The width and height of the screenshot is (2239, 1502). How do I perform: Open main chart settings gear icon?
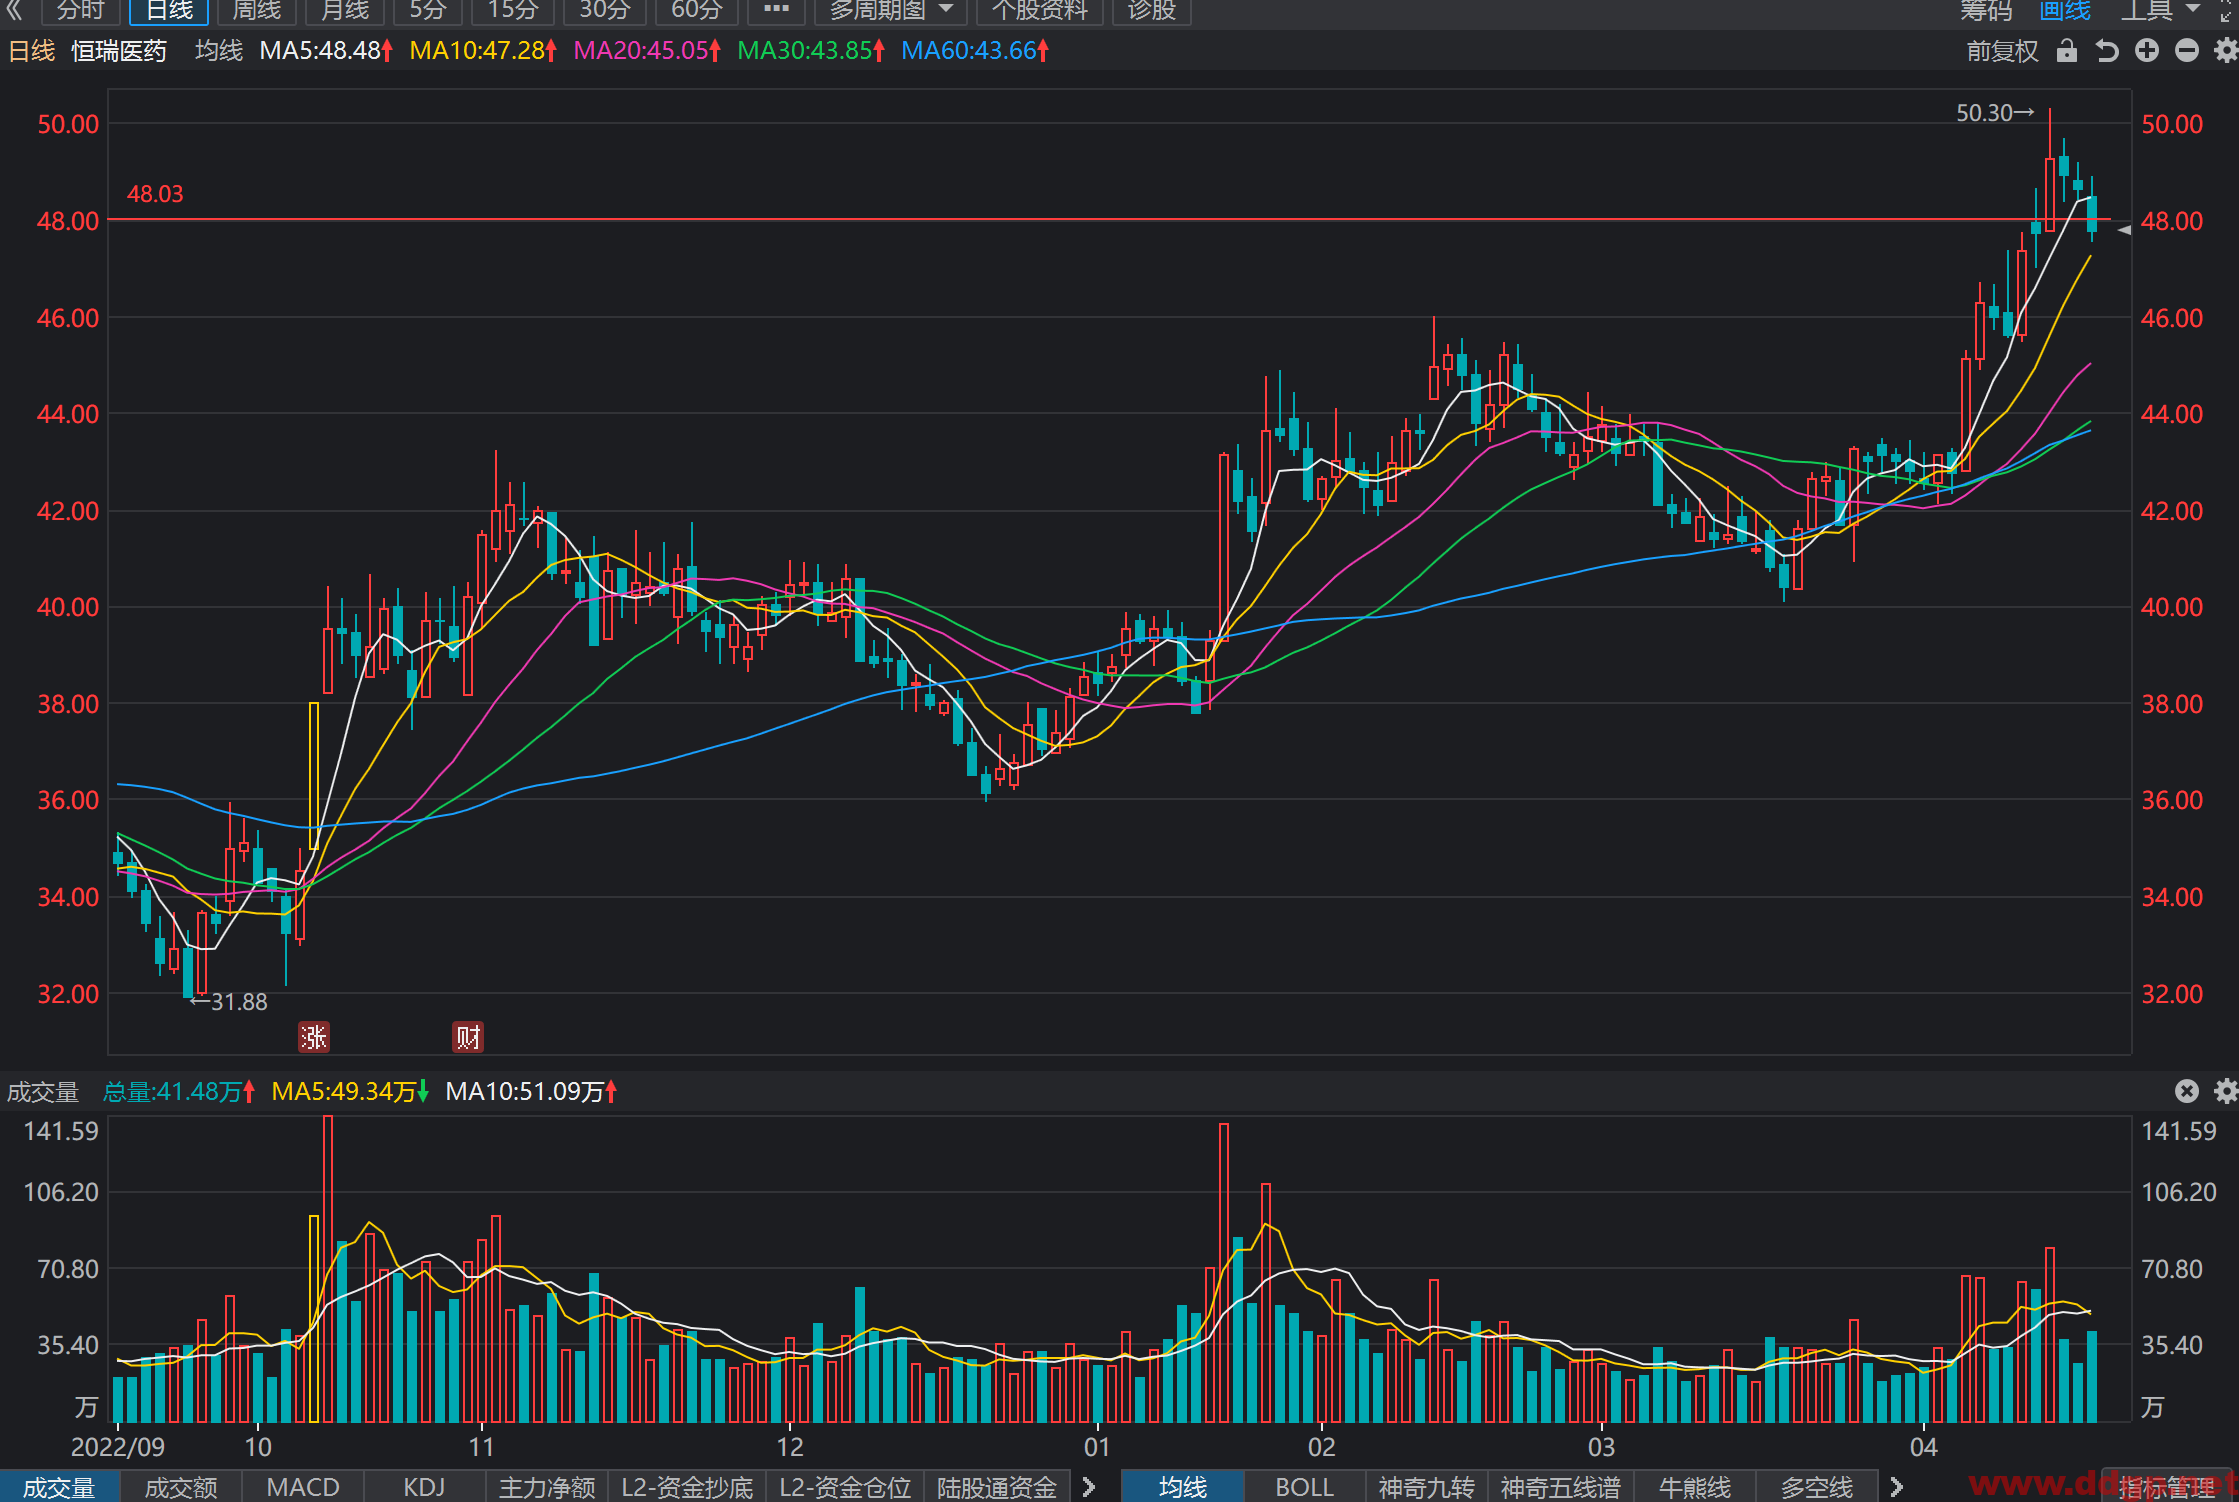(2226, 51)
